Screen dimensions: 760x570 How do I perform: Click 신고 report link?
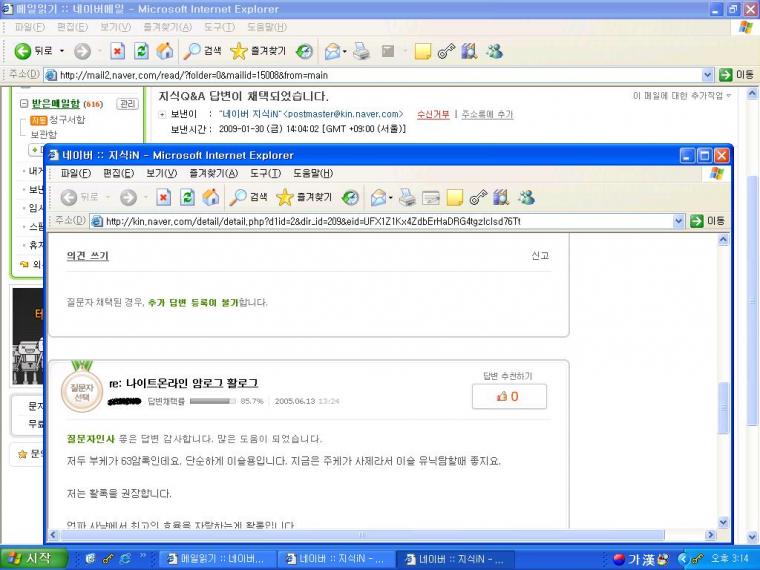540,255
